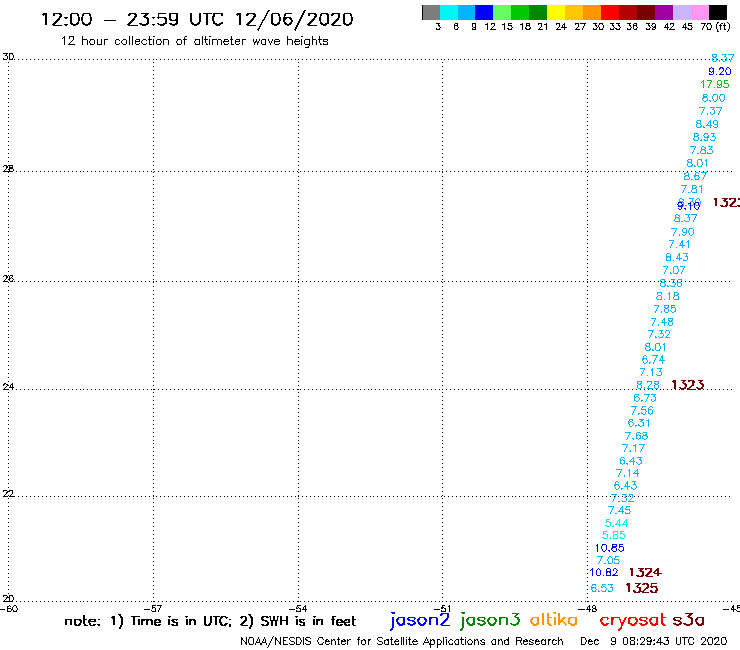Screen dimensions: 740x650
Task: Click the NOAA/NESDIS credit line
Action: (x=402, y=642)
